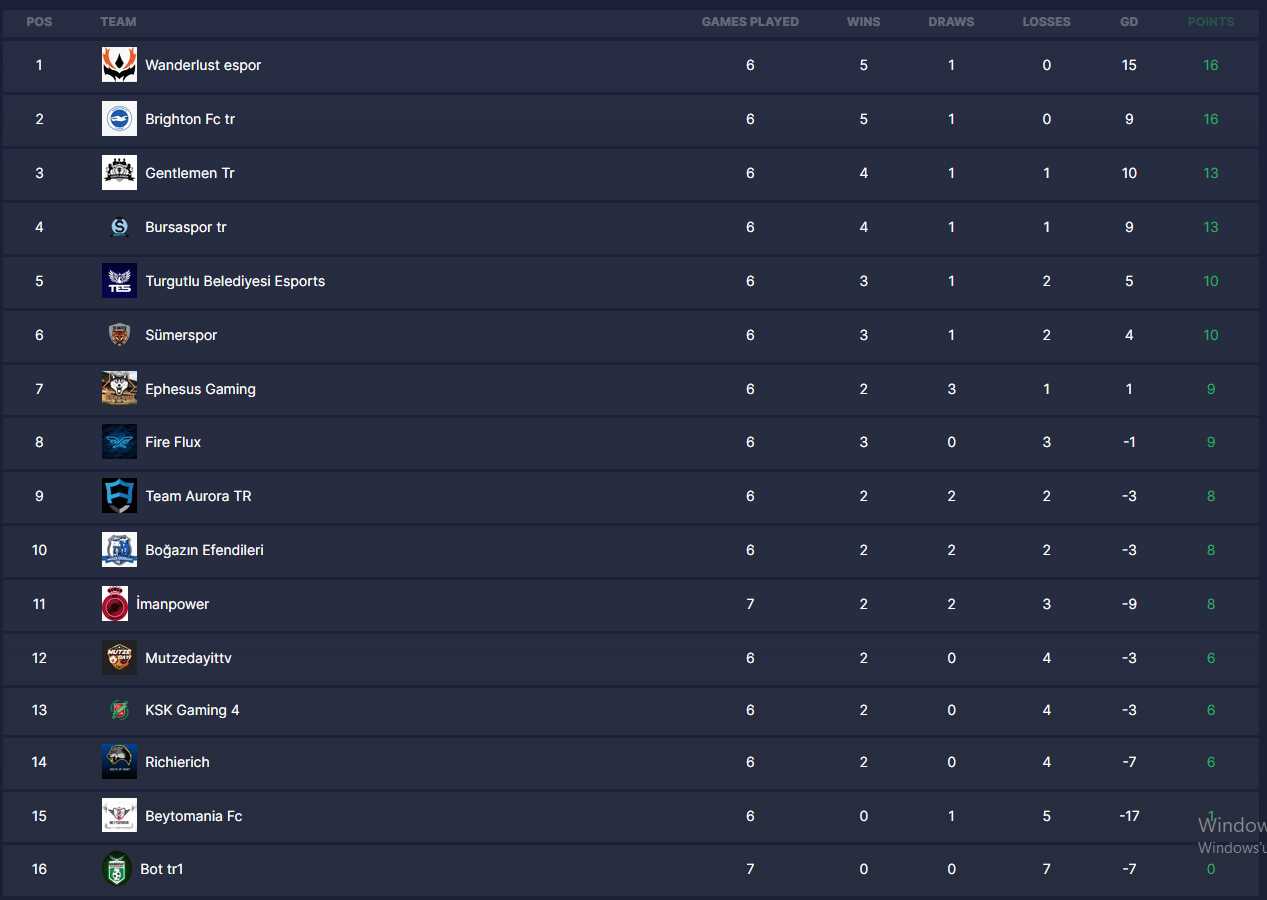Click the GD column header
This screenshot has width=1267, height=900.
1129,22
